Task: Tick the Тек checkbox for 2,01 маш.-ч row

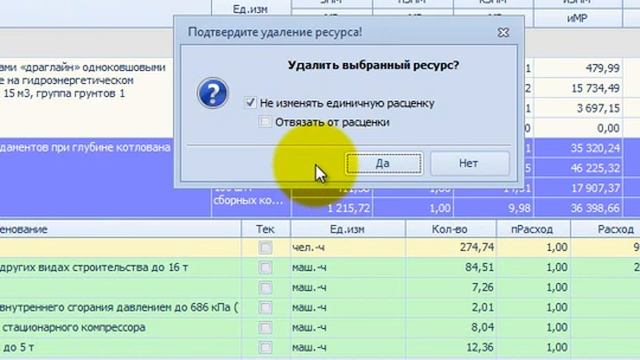Action: tap(265, 307)
